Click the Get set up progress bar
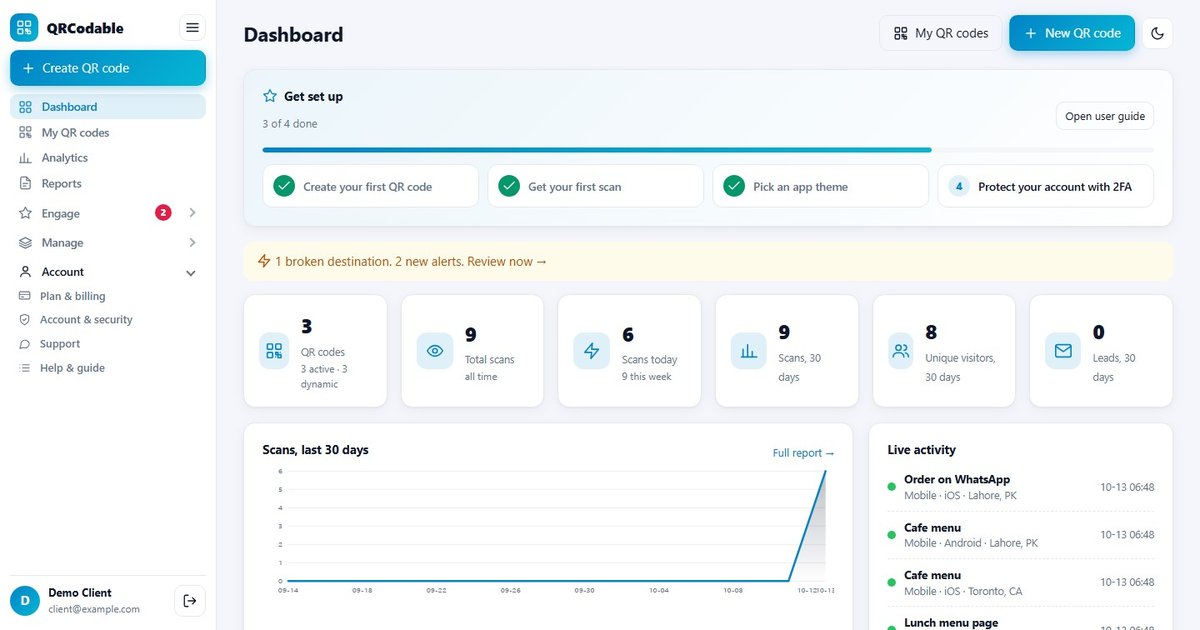This screenshot has width=1200, height=630. click(708, 150)
